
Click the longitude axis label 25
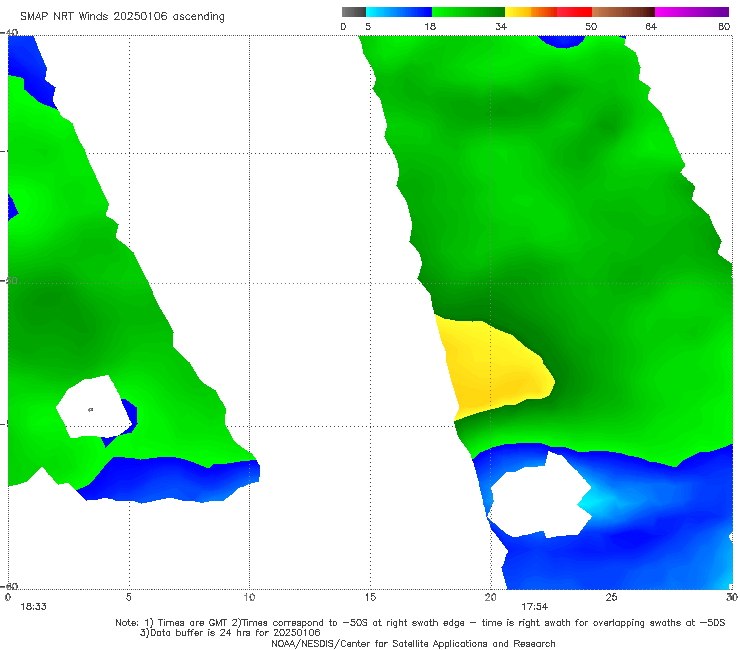(611, 598)
